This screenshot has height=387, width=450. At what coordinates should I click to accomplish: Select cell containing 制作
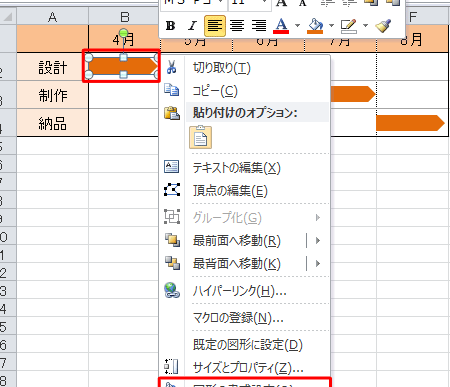(53, 95)
